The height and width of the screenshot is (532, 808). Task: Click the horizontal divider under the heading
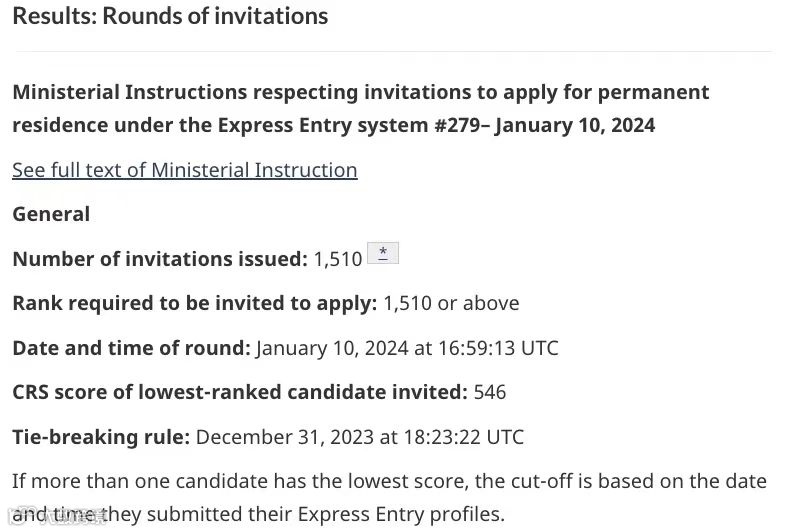[x=392, y=51]
